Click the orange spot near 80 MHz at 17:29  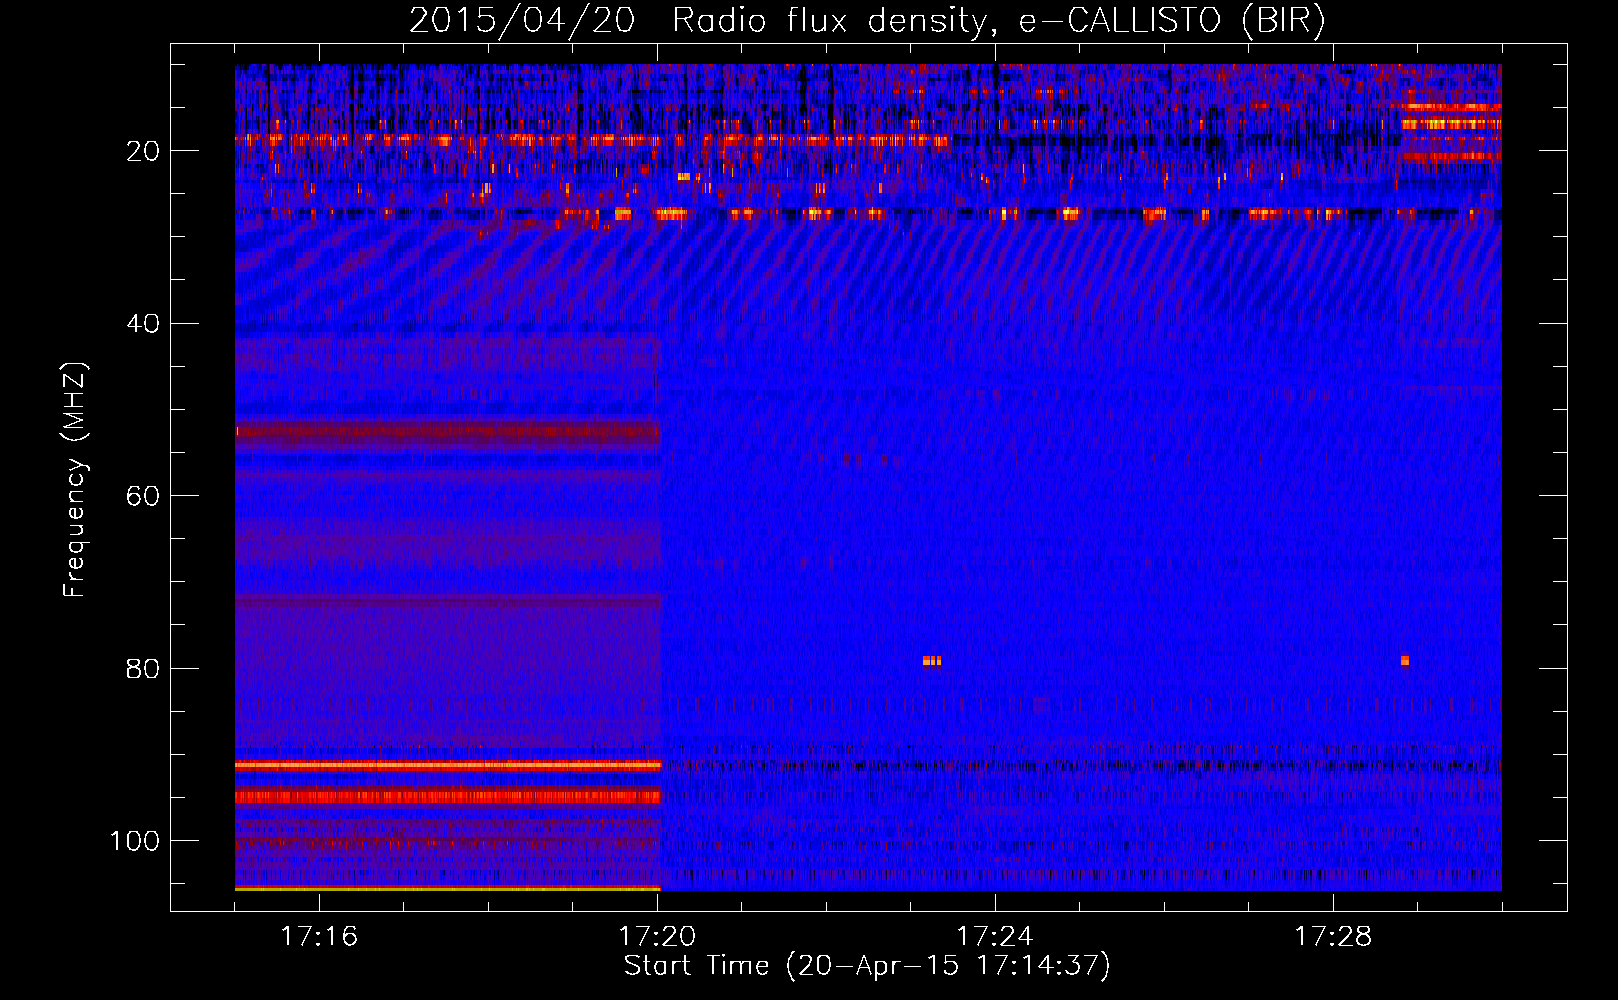[1405, 661]
